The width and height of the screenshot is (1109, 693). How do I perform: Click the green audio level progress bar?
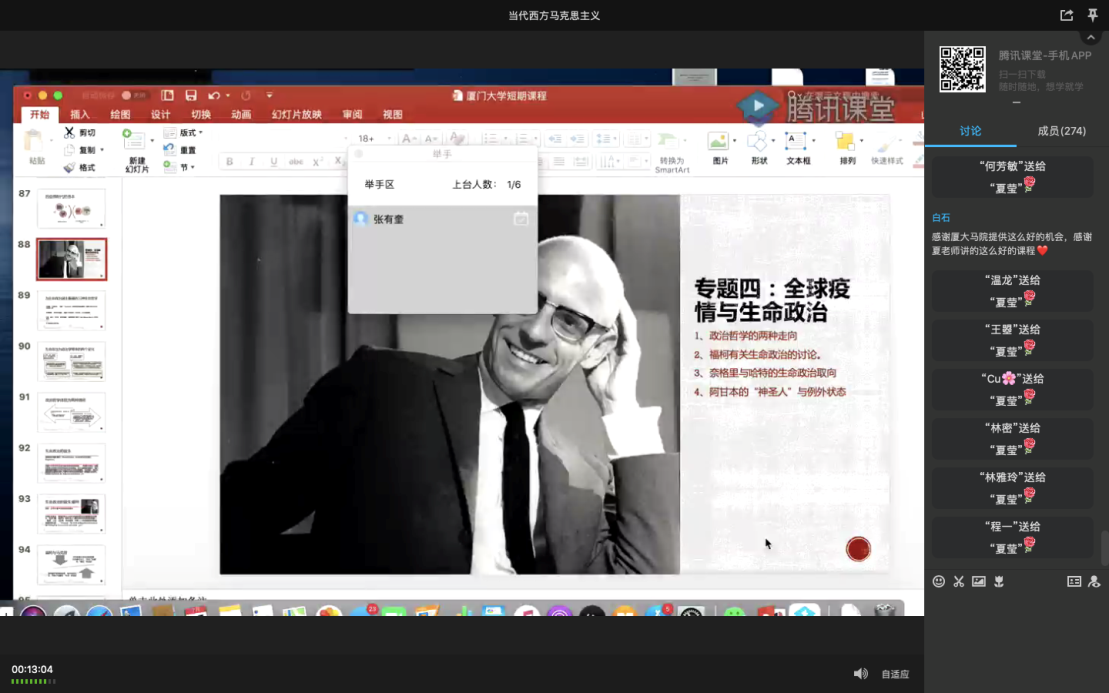tap(33, 681)
